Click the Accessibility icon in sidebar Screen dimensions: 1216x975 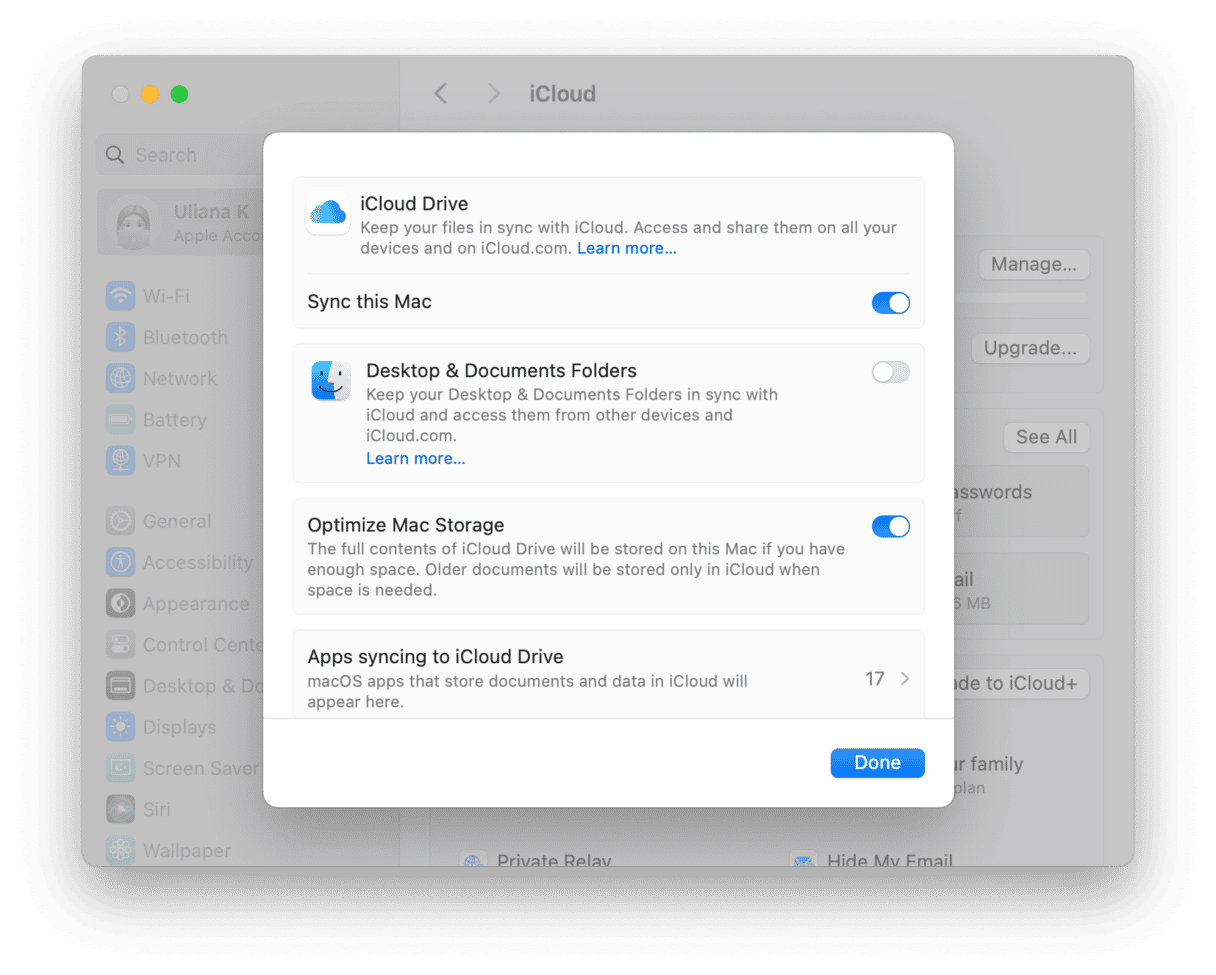tap(120, 562)
